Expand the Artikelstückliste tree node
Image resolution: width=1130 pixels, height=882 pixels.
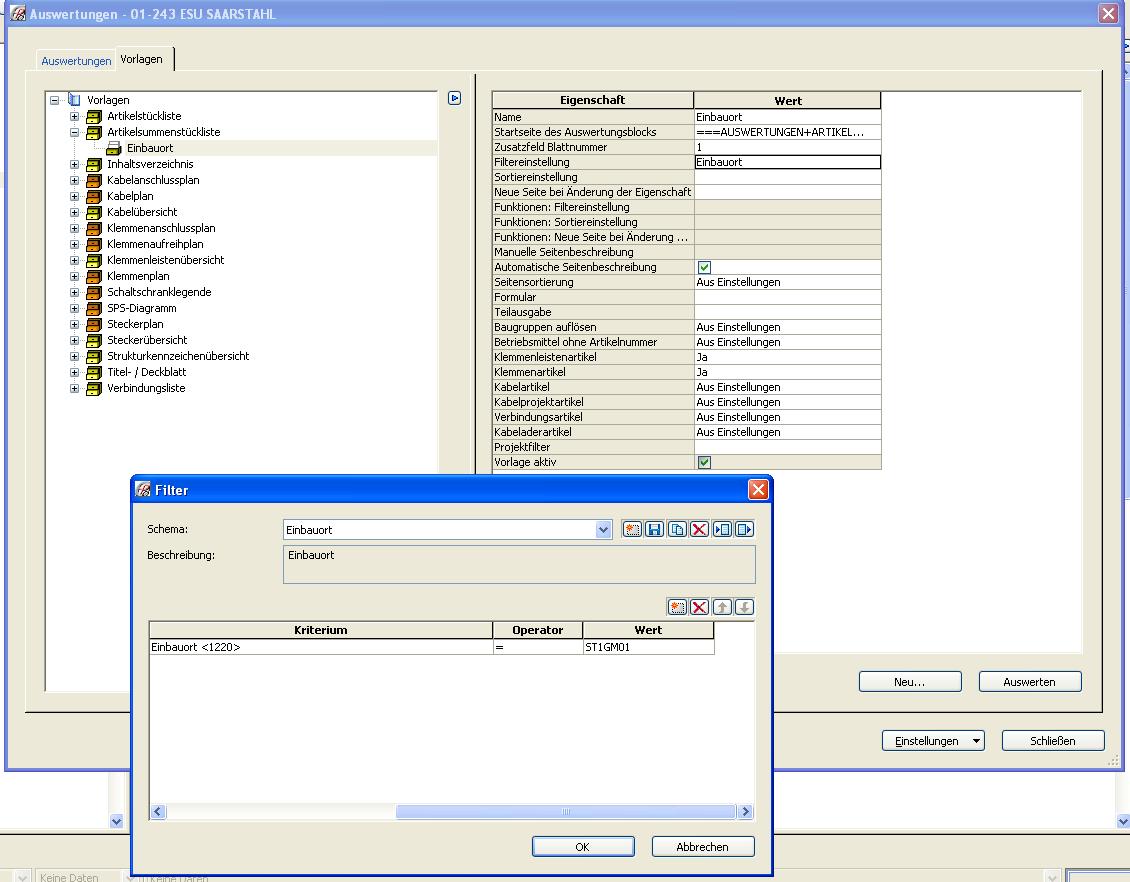coord(74,116)
